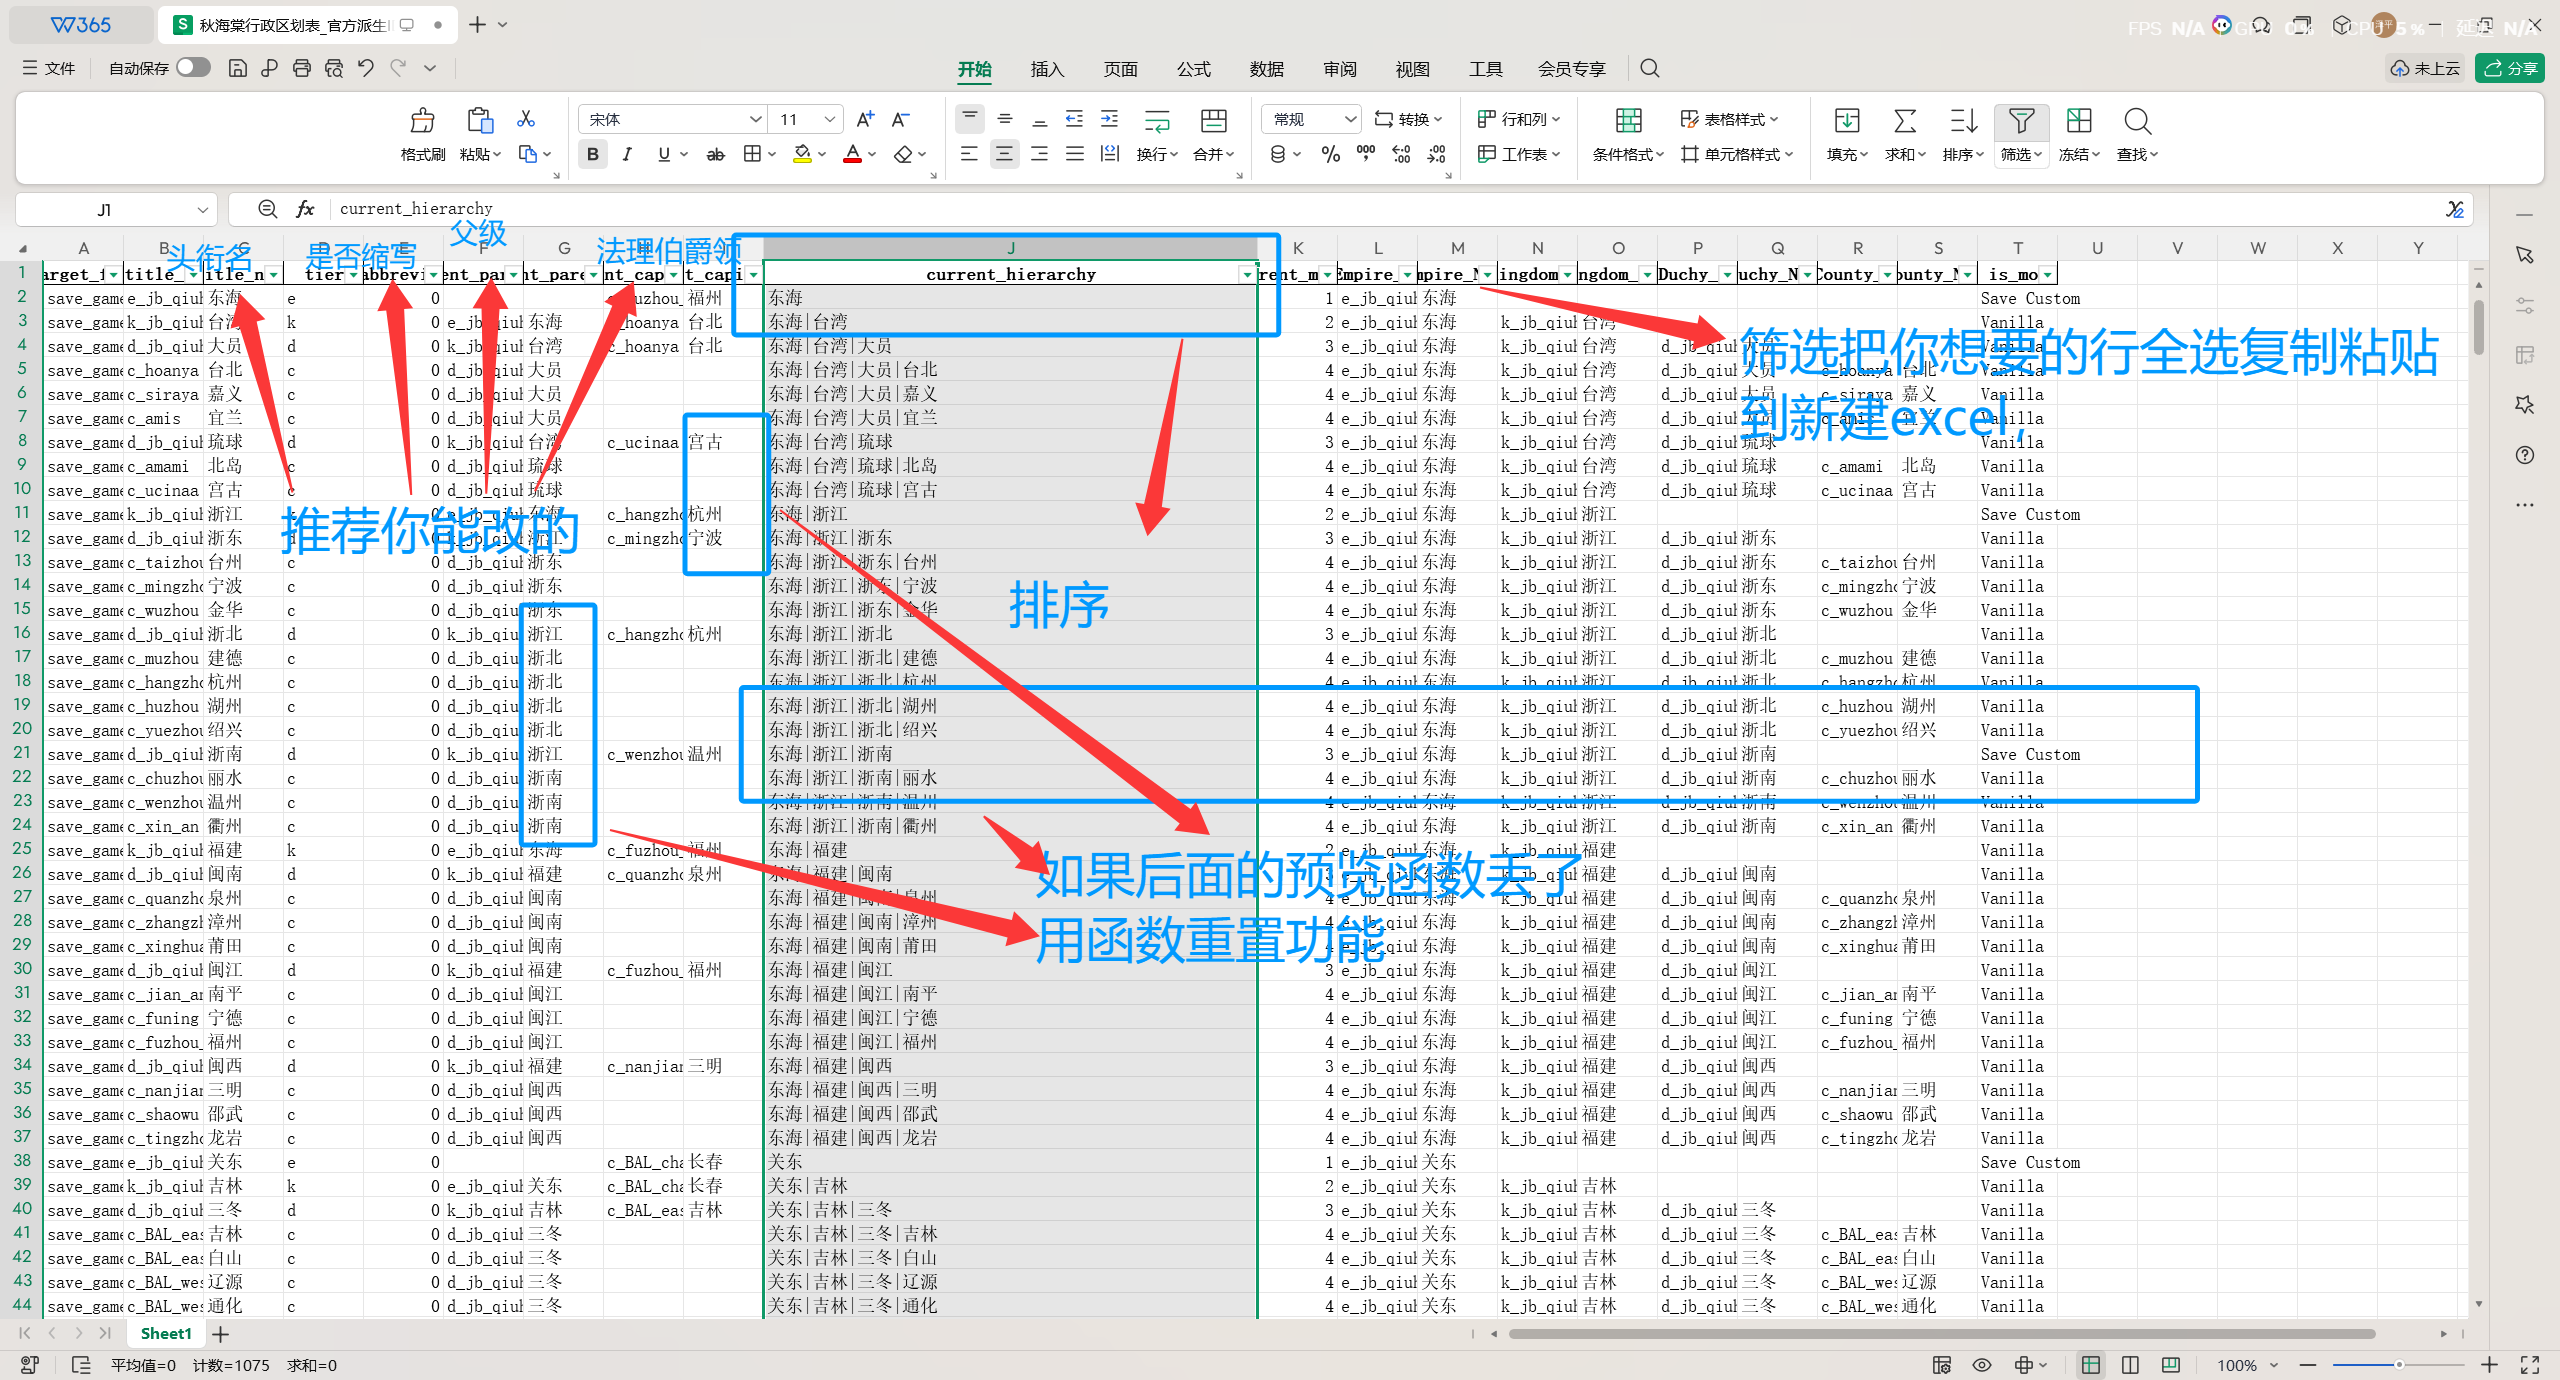The height and width of the screenshot is (1380, 2560).
Task: Toggle Italic formatting
Action: click(x=627, y=154)
